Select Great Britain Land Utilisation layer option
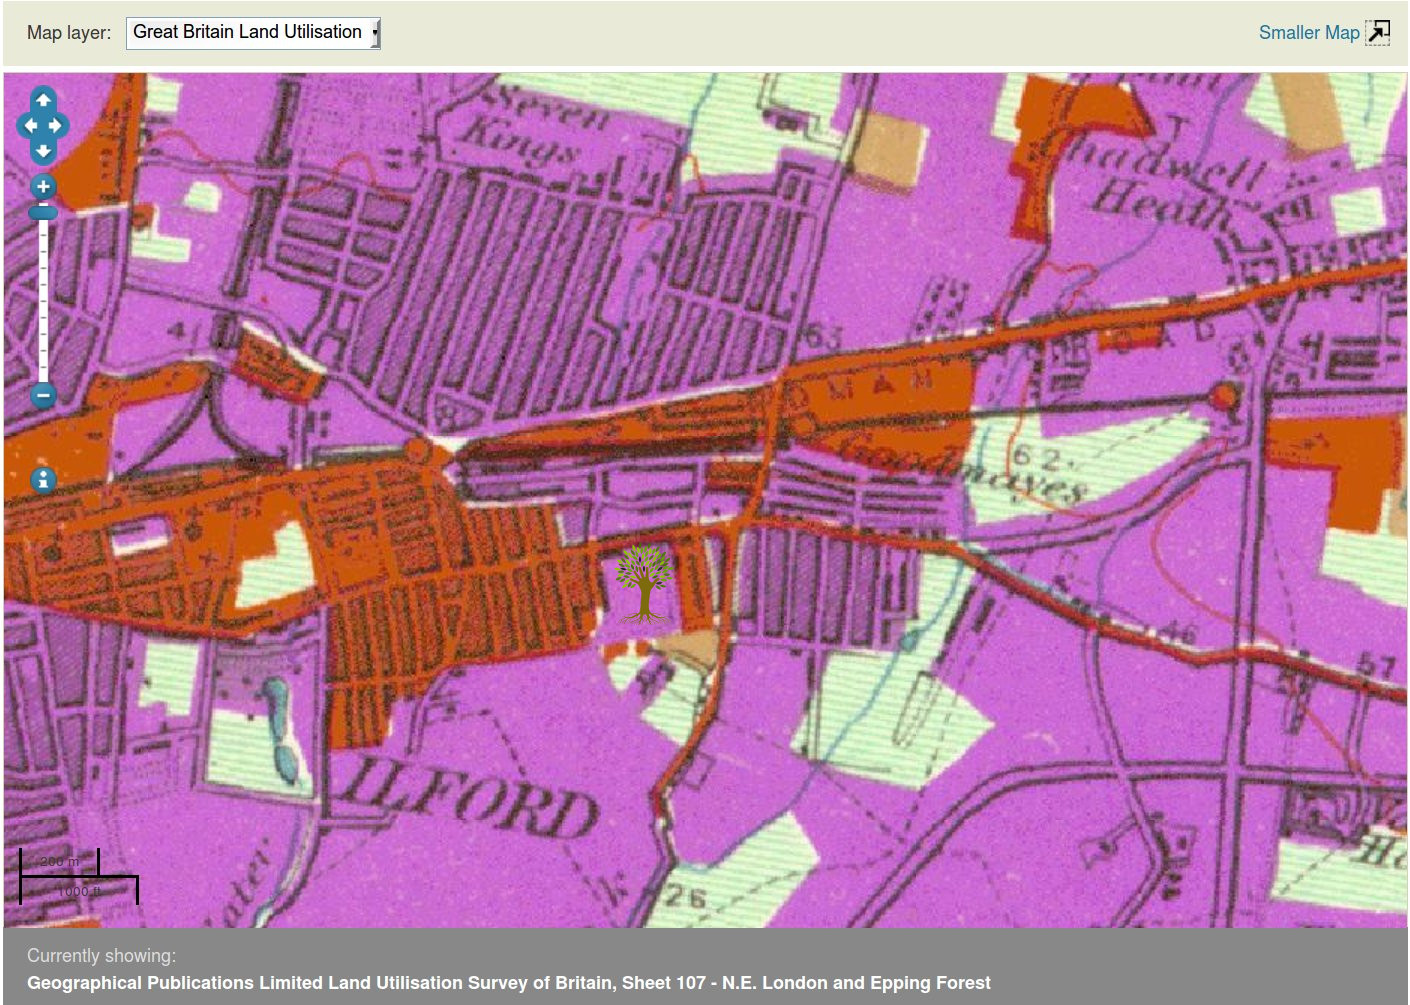This screenshot has width=1410, height=1005. [244, 32]
